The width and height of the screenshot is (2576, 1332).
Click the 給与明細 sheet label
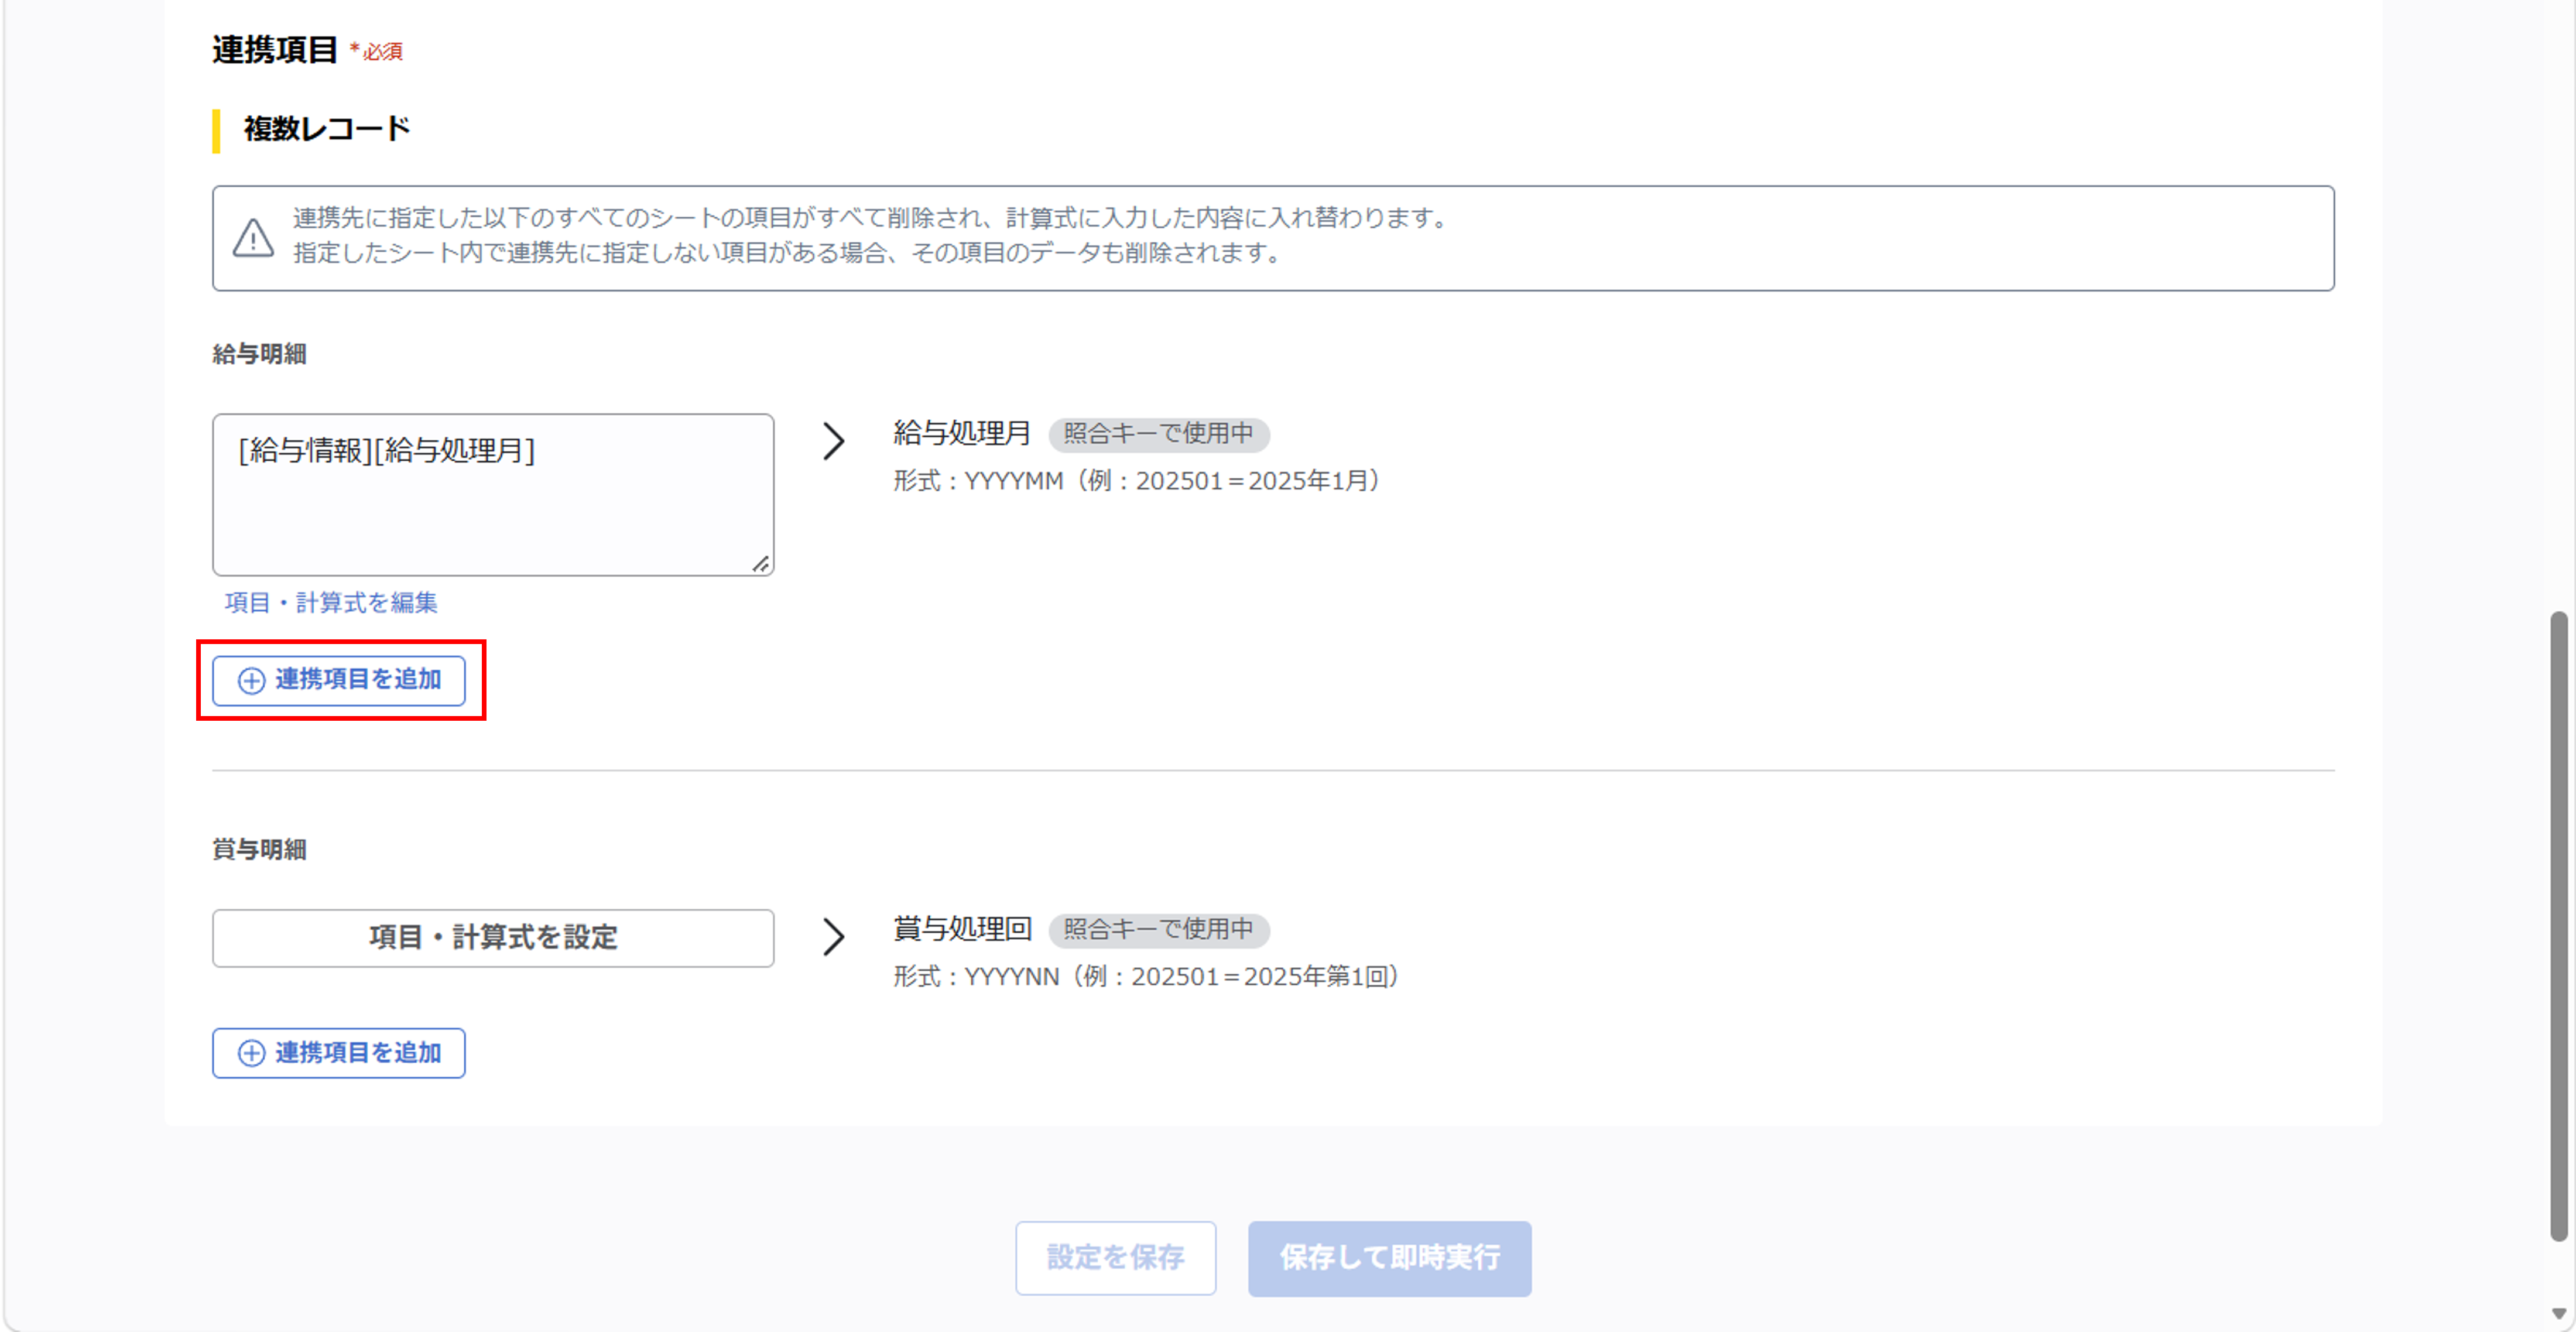(259, 354)
